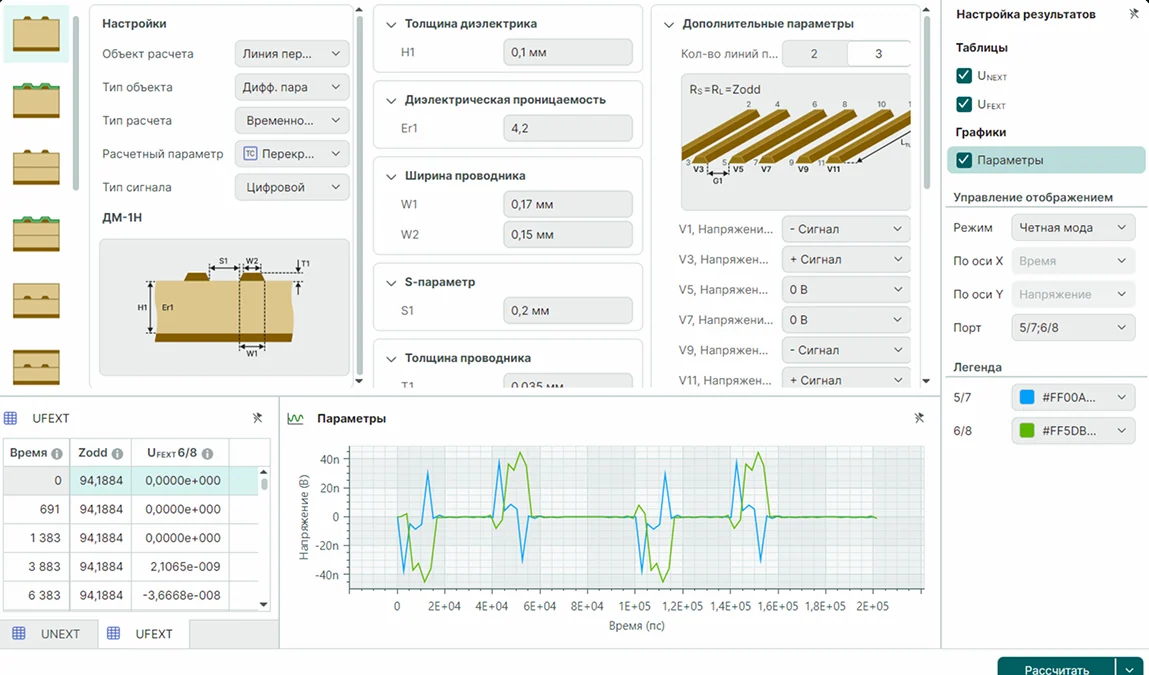Viewport: 1149px width, 675px height.
Task: Choose second coated microstrip structure icon
Action: tap(36, 100)
